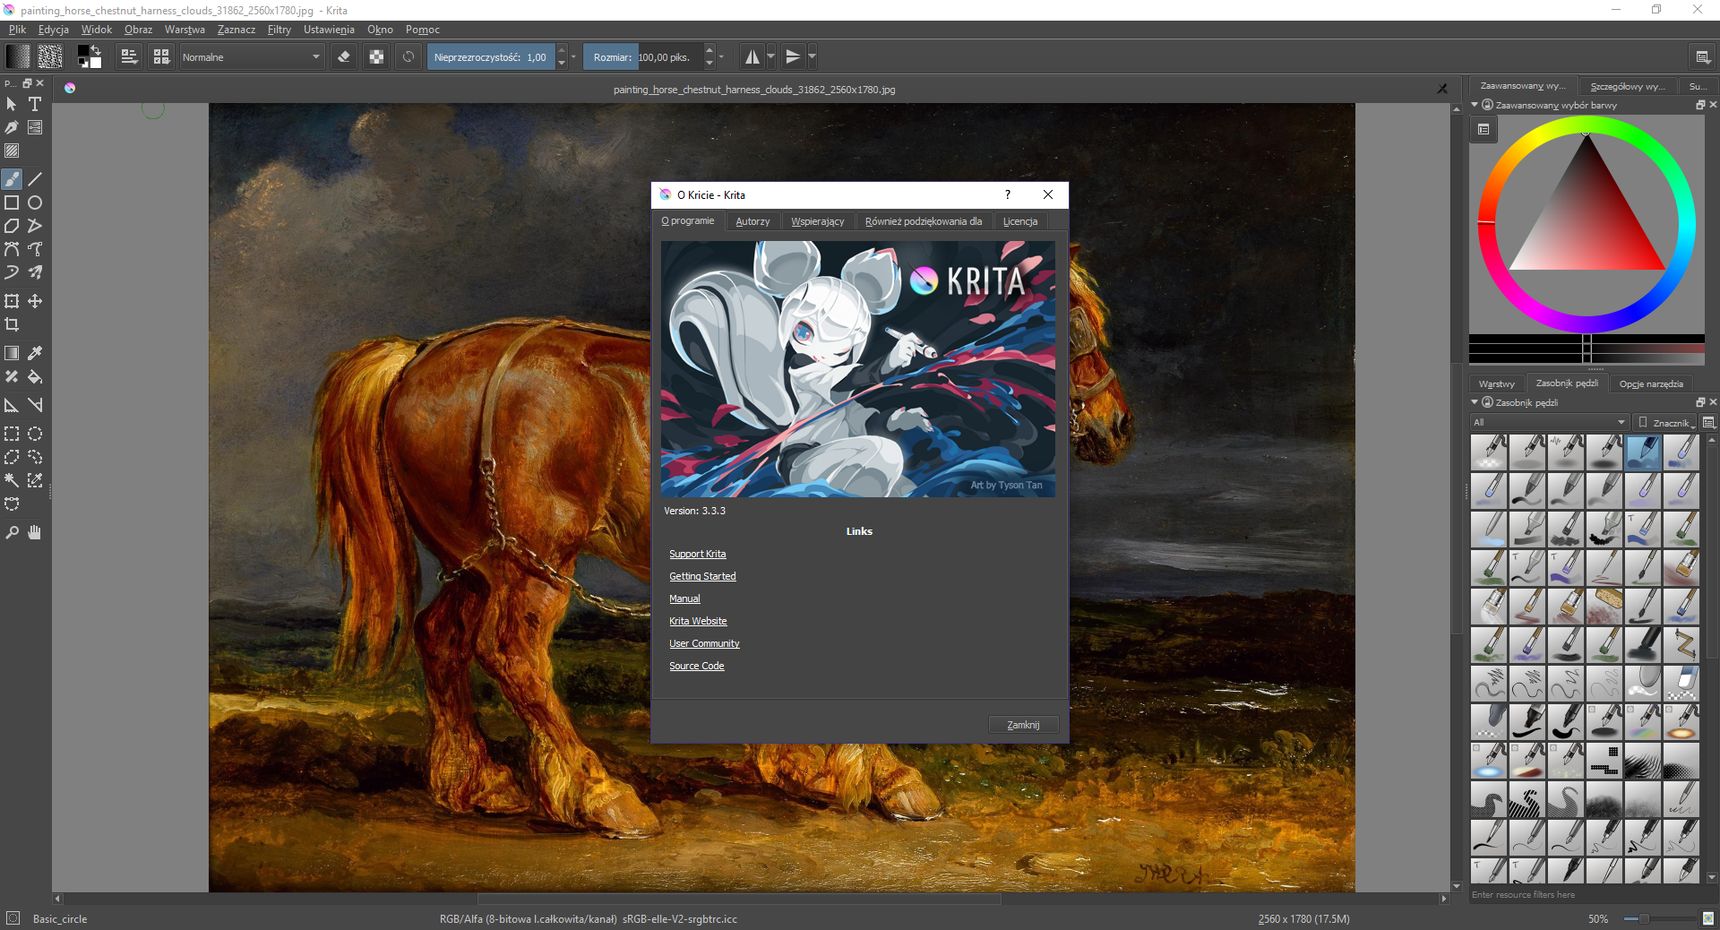Switch to the Autorzy tab
Viewport: 1720px width, 930px height.
[753, 221]
